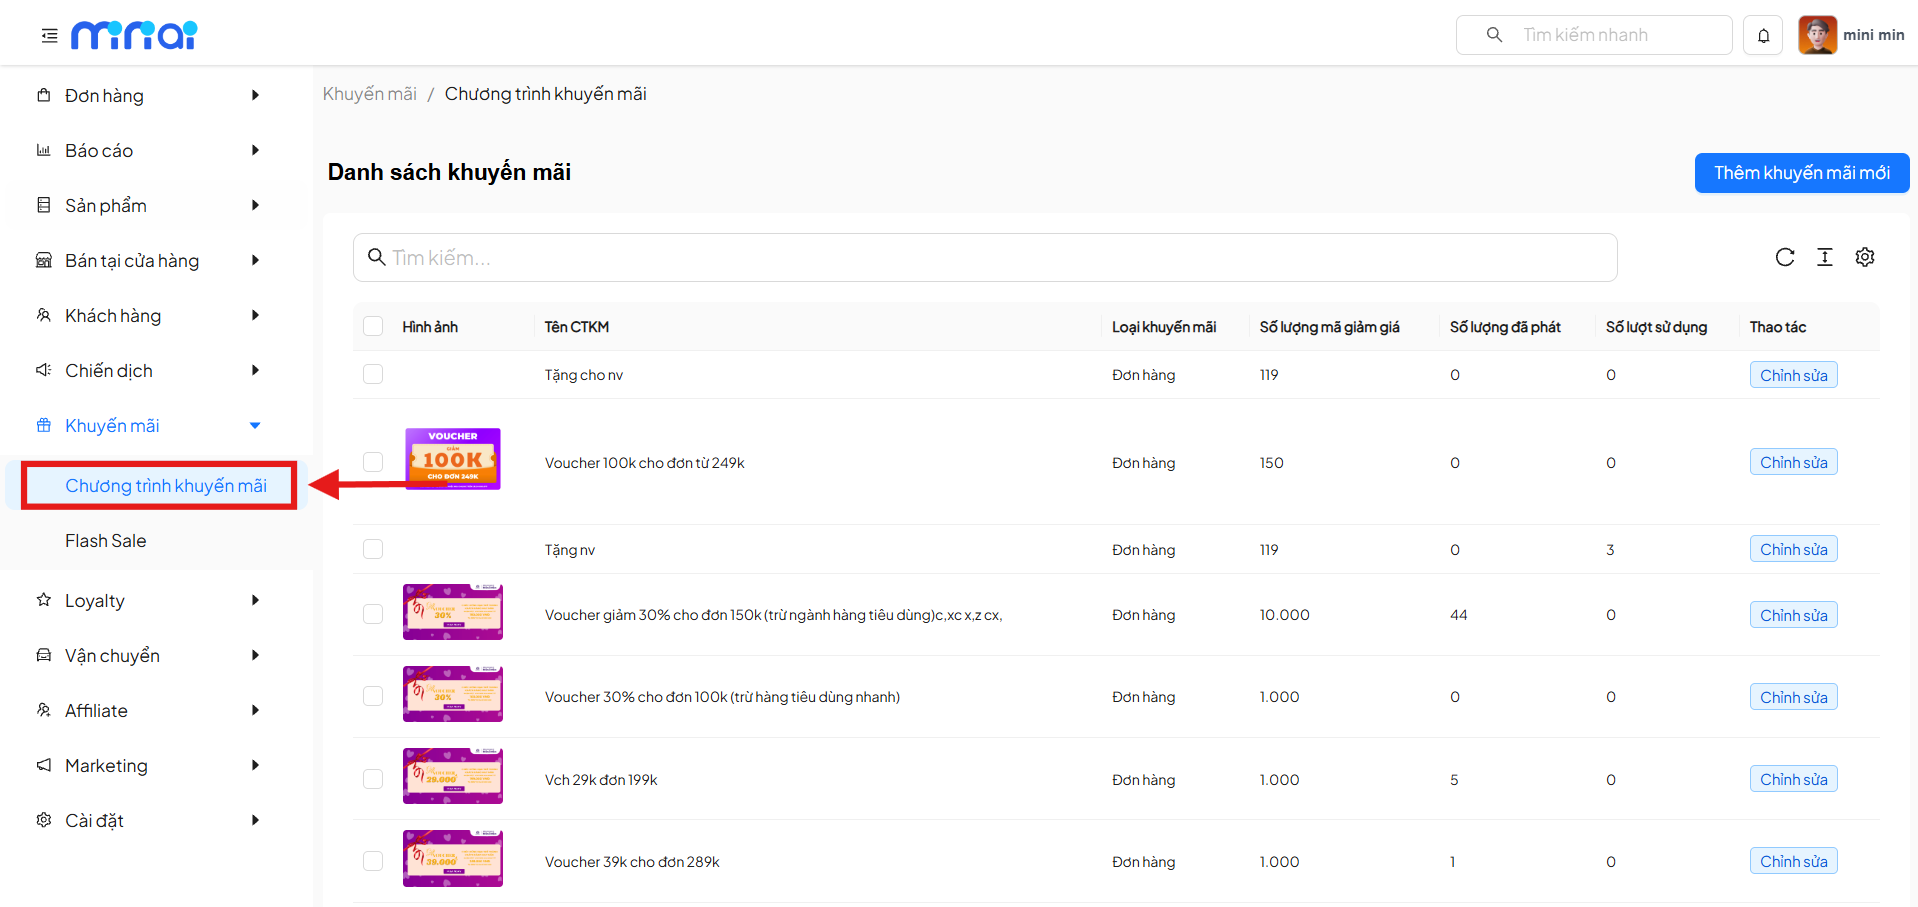
Task: Toggle the select-all checkbox in table header
Action: tap(373, 327)
